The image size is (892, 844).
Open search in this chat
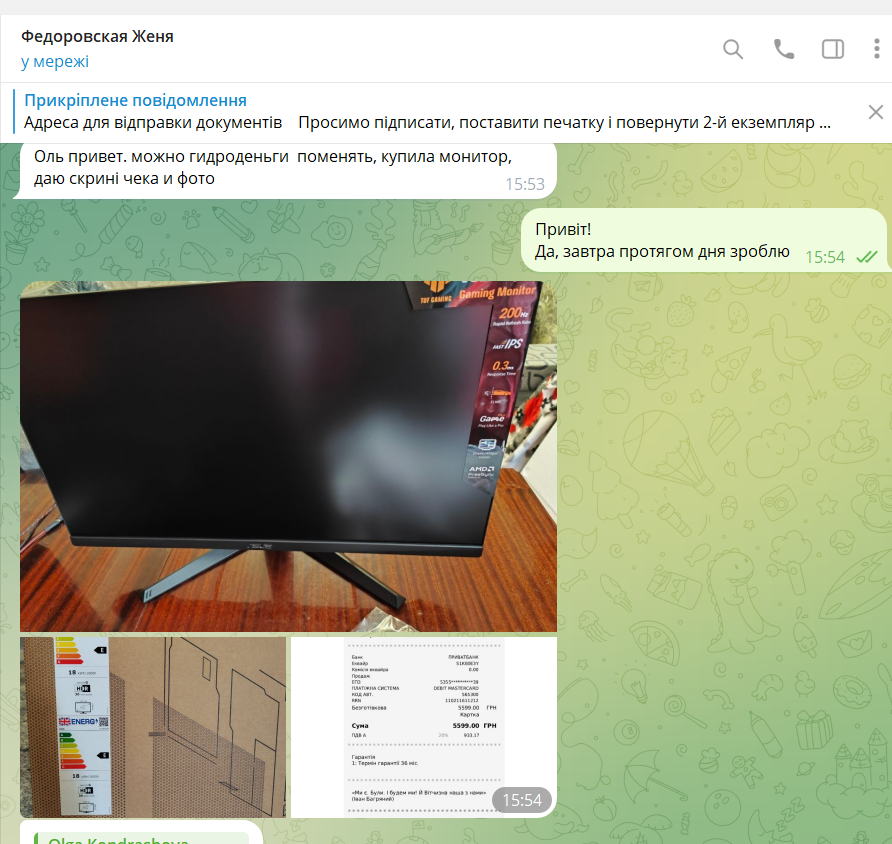(733, 49)
